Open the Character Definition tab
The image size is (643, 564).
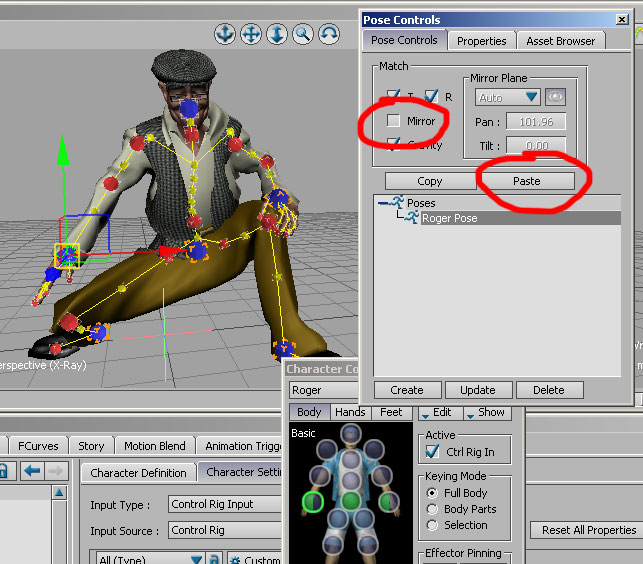pyautogui.click(x=138, y=473)
